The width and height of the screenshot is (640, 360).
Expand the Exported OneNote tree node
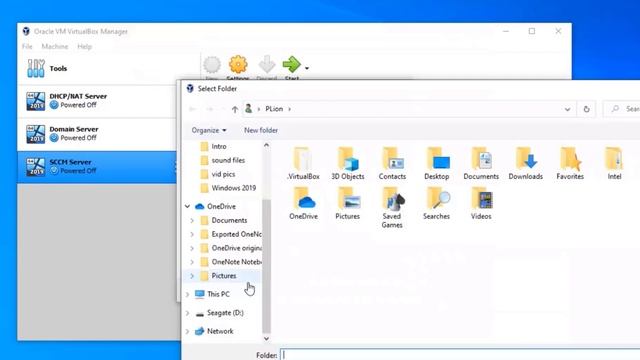[192, 234]
